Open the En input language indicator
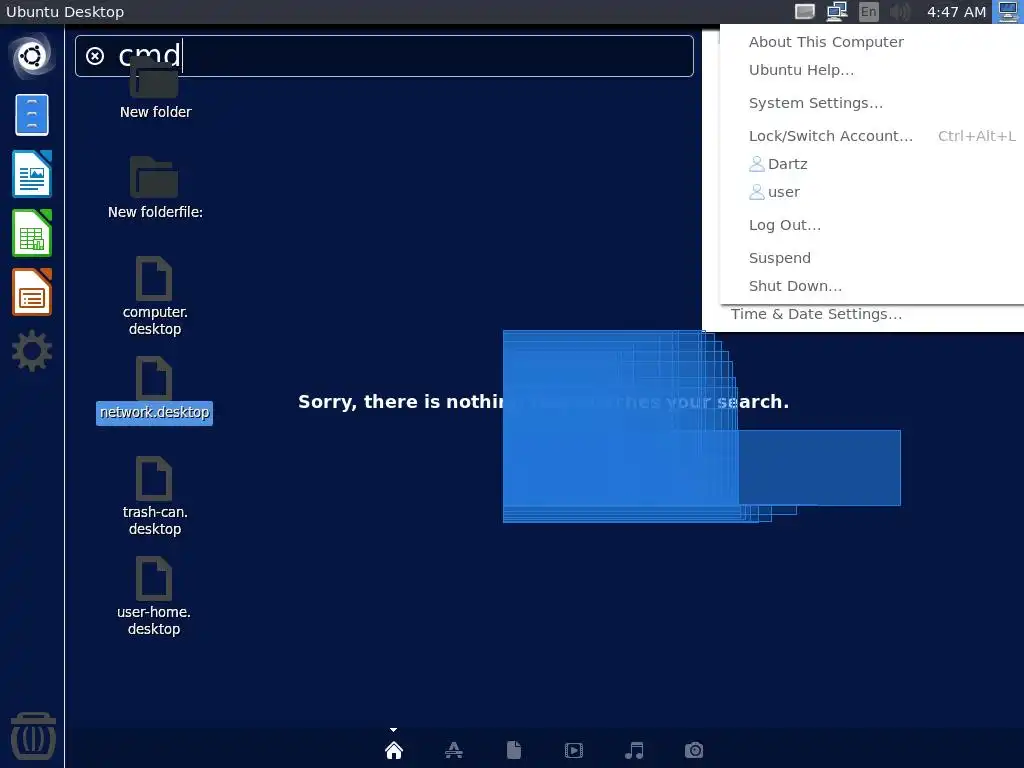This screenshot has width=1024, height=768. 869,12
